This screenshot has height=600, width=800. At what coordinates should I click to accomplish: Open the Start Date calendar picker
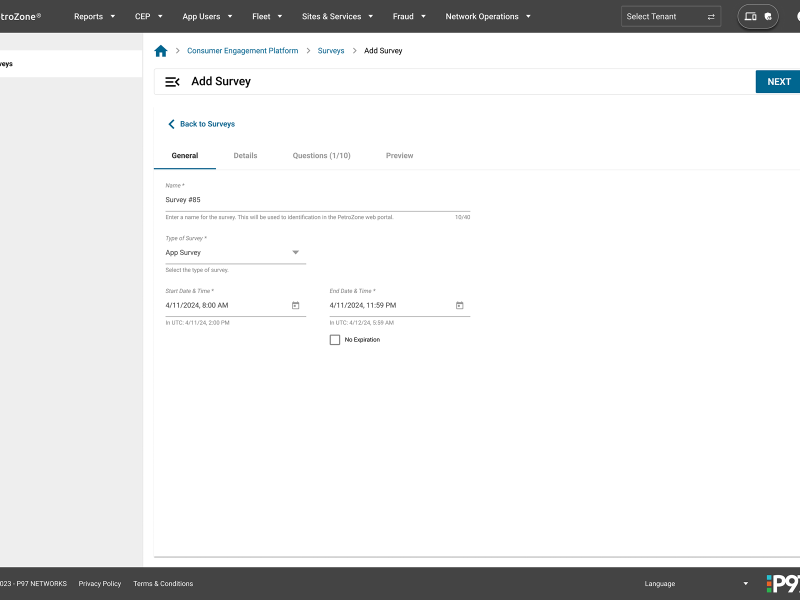pos(296,305)
